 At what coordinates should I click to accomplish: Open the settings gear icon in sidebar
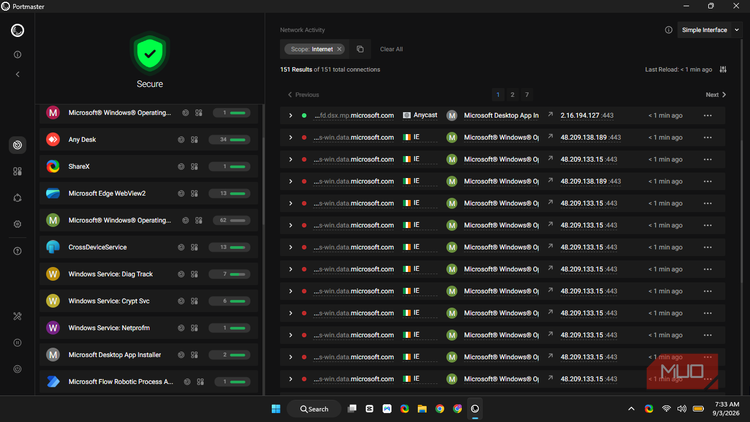click(x=17, y=224)
